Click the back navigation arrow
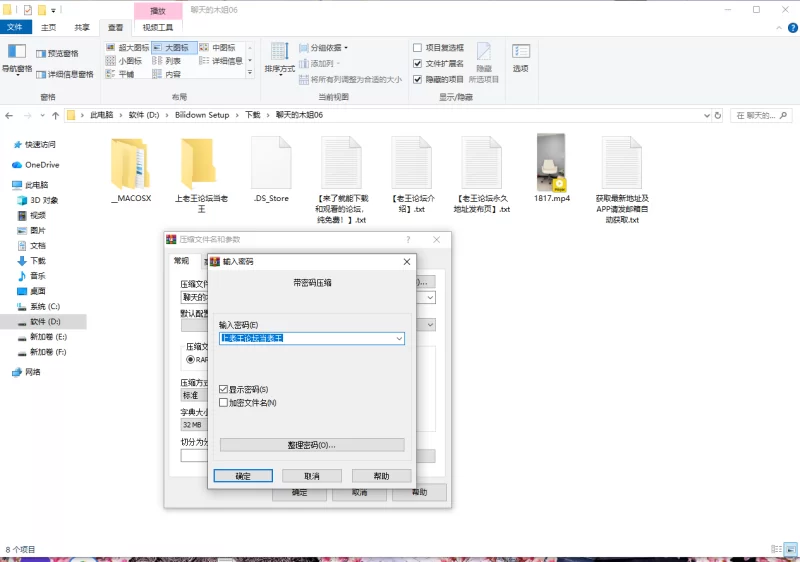 pyautogui.click(x=9, y=116)
